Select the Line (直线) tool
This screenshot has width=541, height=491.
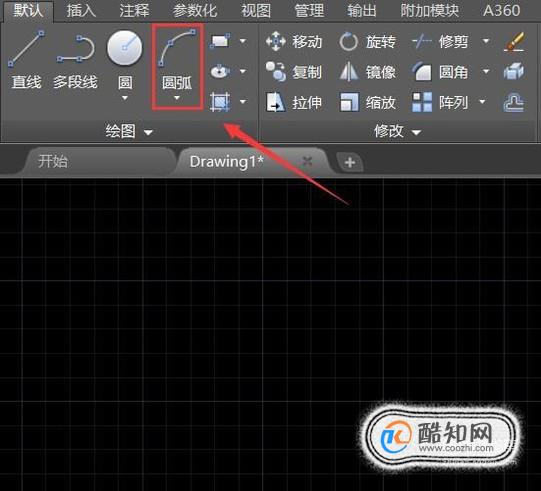point(26,59)
